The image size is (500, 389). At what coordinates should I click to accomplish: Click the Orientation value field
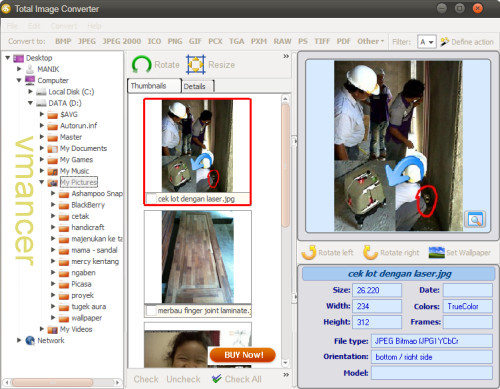pos(432,357)
